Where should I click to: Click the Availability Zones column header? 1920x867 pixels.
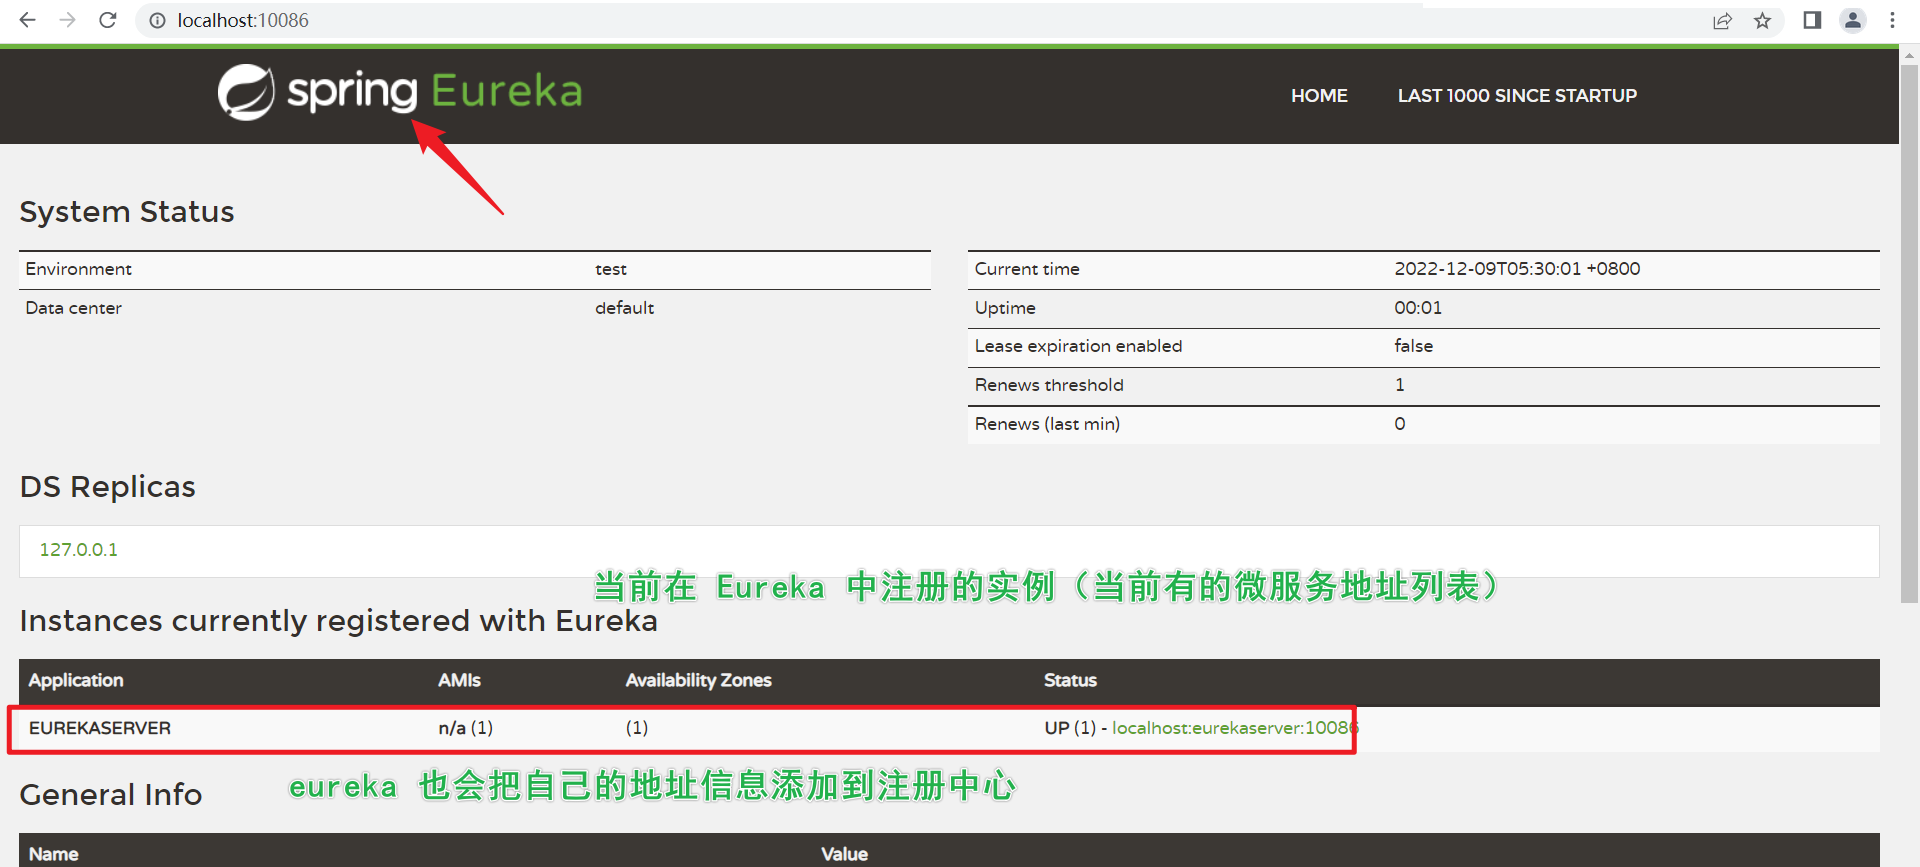(x=699, y=680)
